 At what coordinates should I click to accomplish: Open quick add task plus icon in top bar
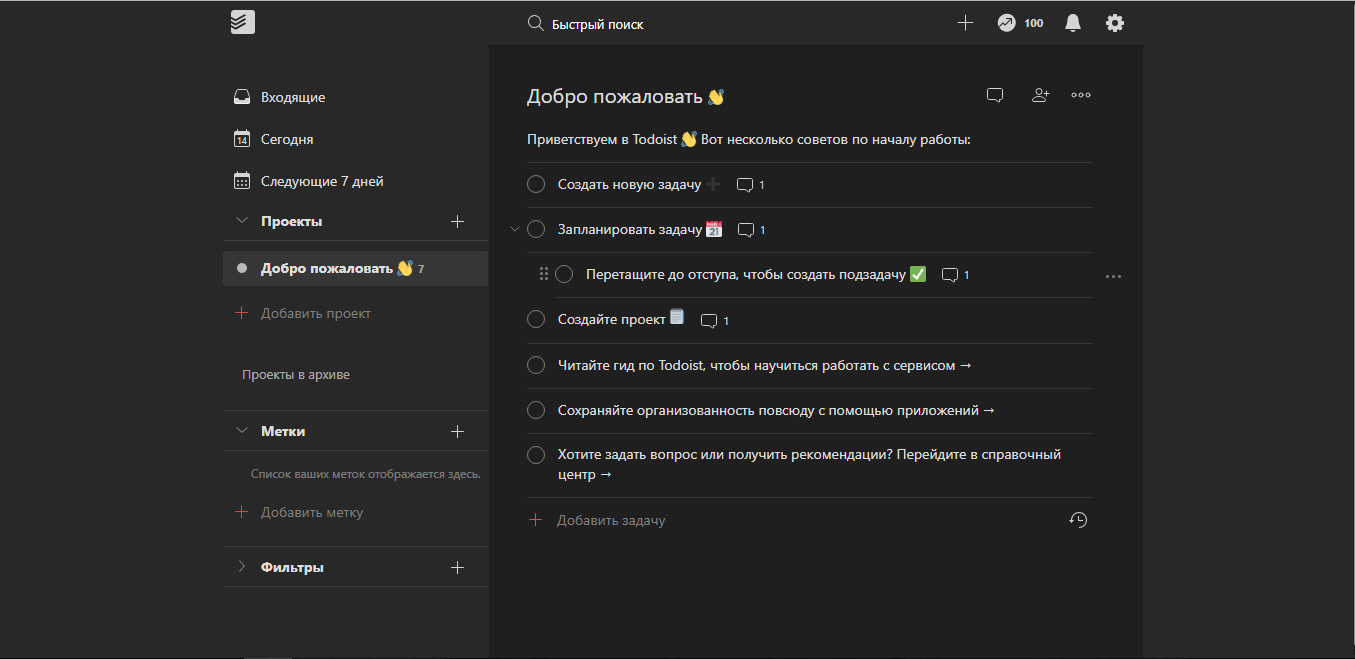pyautogui.click(x=965, y=23)
